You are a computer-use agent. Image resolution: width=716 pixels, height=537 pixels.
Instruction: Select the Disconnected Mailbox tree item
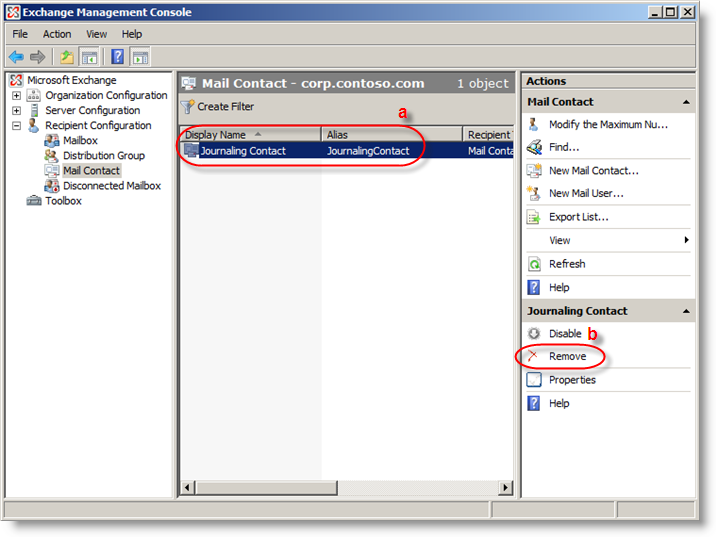112,186
